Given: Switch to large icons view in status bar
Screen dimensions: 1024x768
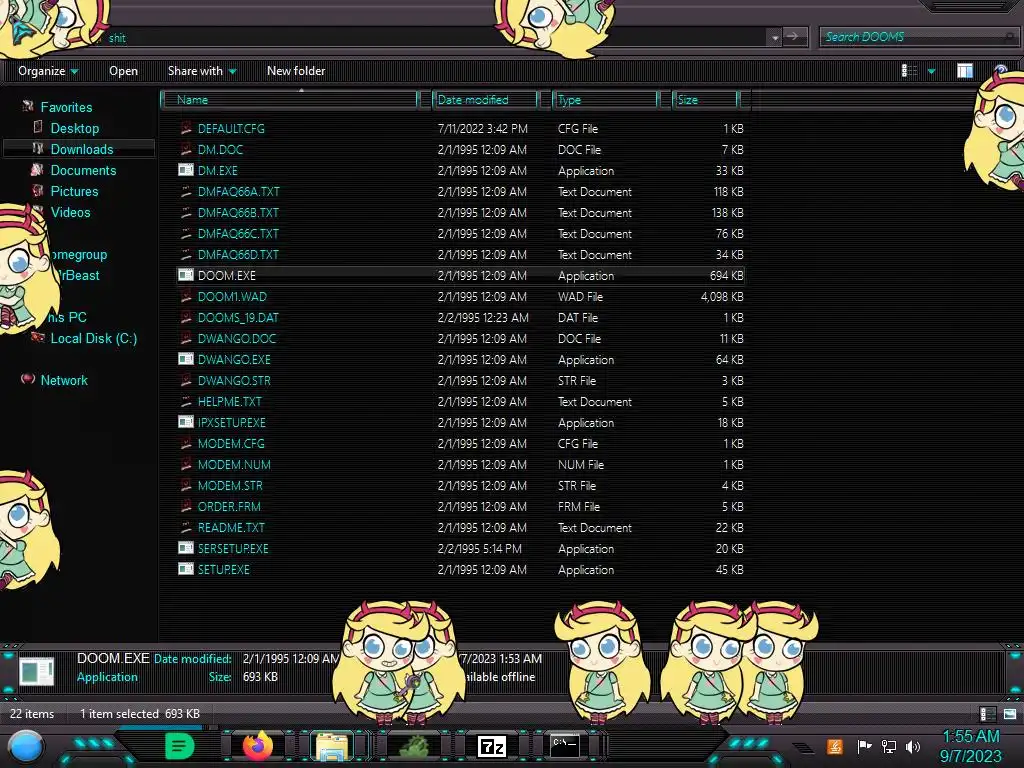Looking at the screenshot, I should click(1010, 714).
